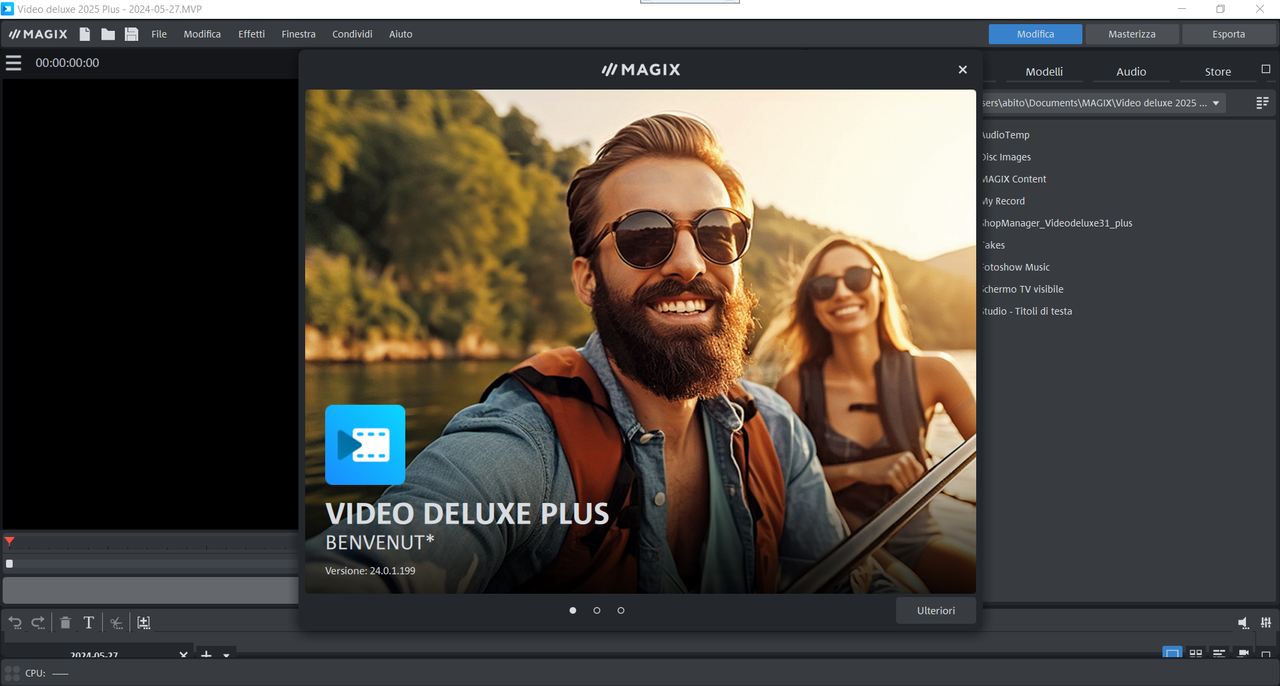The height and width of the screenshot is (686, 1280).
Task: Open the Studio - Titoli di testa item
Action: point(1026,311)
